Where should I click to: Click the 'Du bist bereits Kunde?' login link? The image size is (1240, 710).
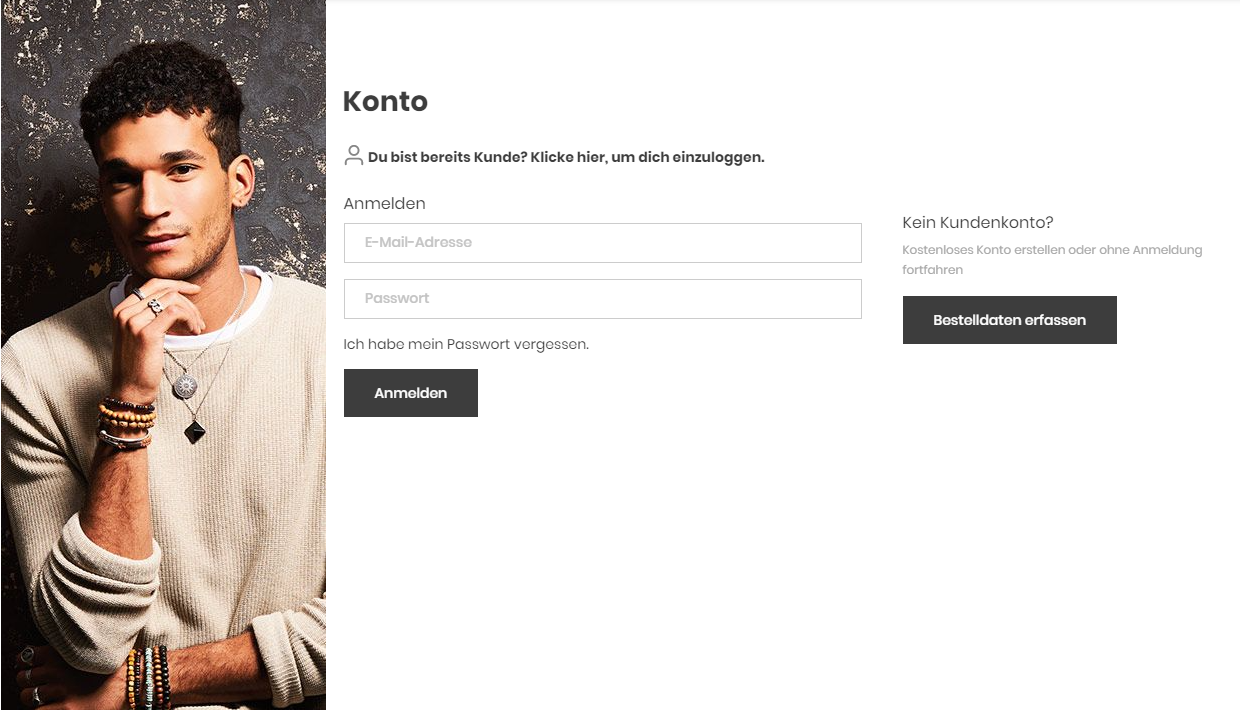pyautogui.click(x=566, y=157)
